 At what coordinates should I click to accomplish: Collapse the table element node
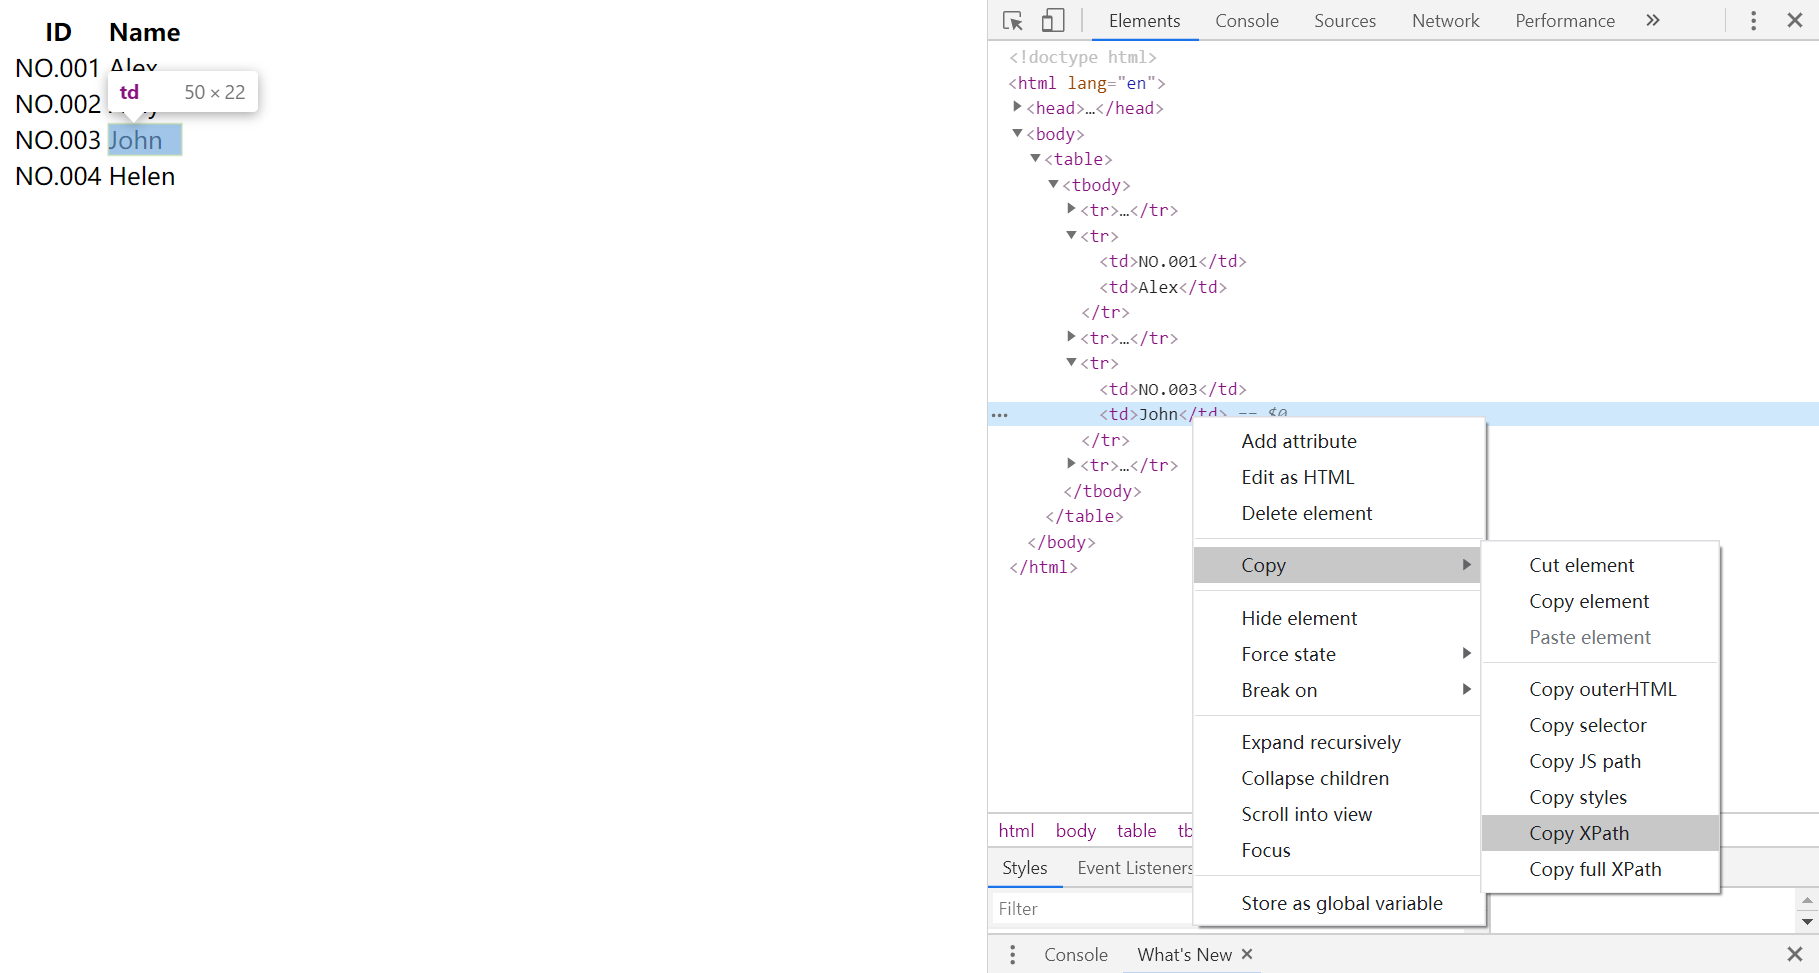point(1035,158)
